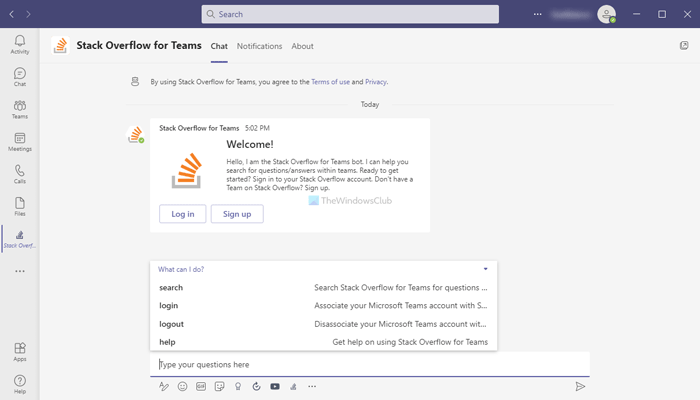Screen dimensions: 700x400
Task: Select Stack Overflow app in sidebar
Action: pyautogui.click(x=20, y=239)
